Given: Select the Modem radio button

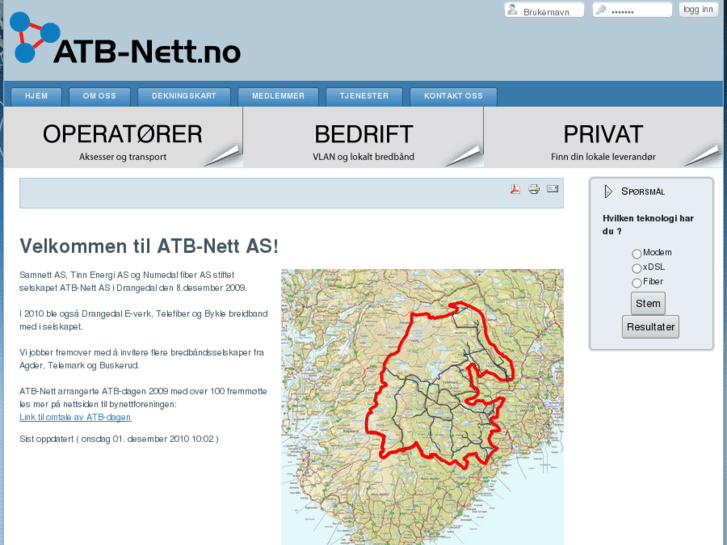Looking at the screenshot, I should pos(637,254).
